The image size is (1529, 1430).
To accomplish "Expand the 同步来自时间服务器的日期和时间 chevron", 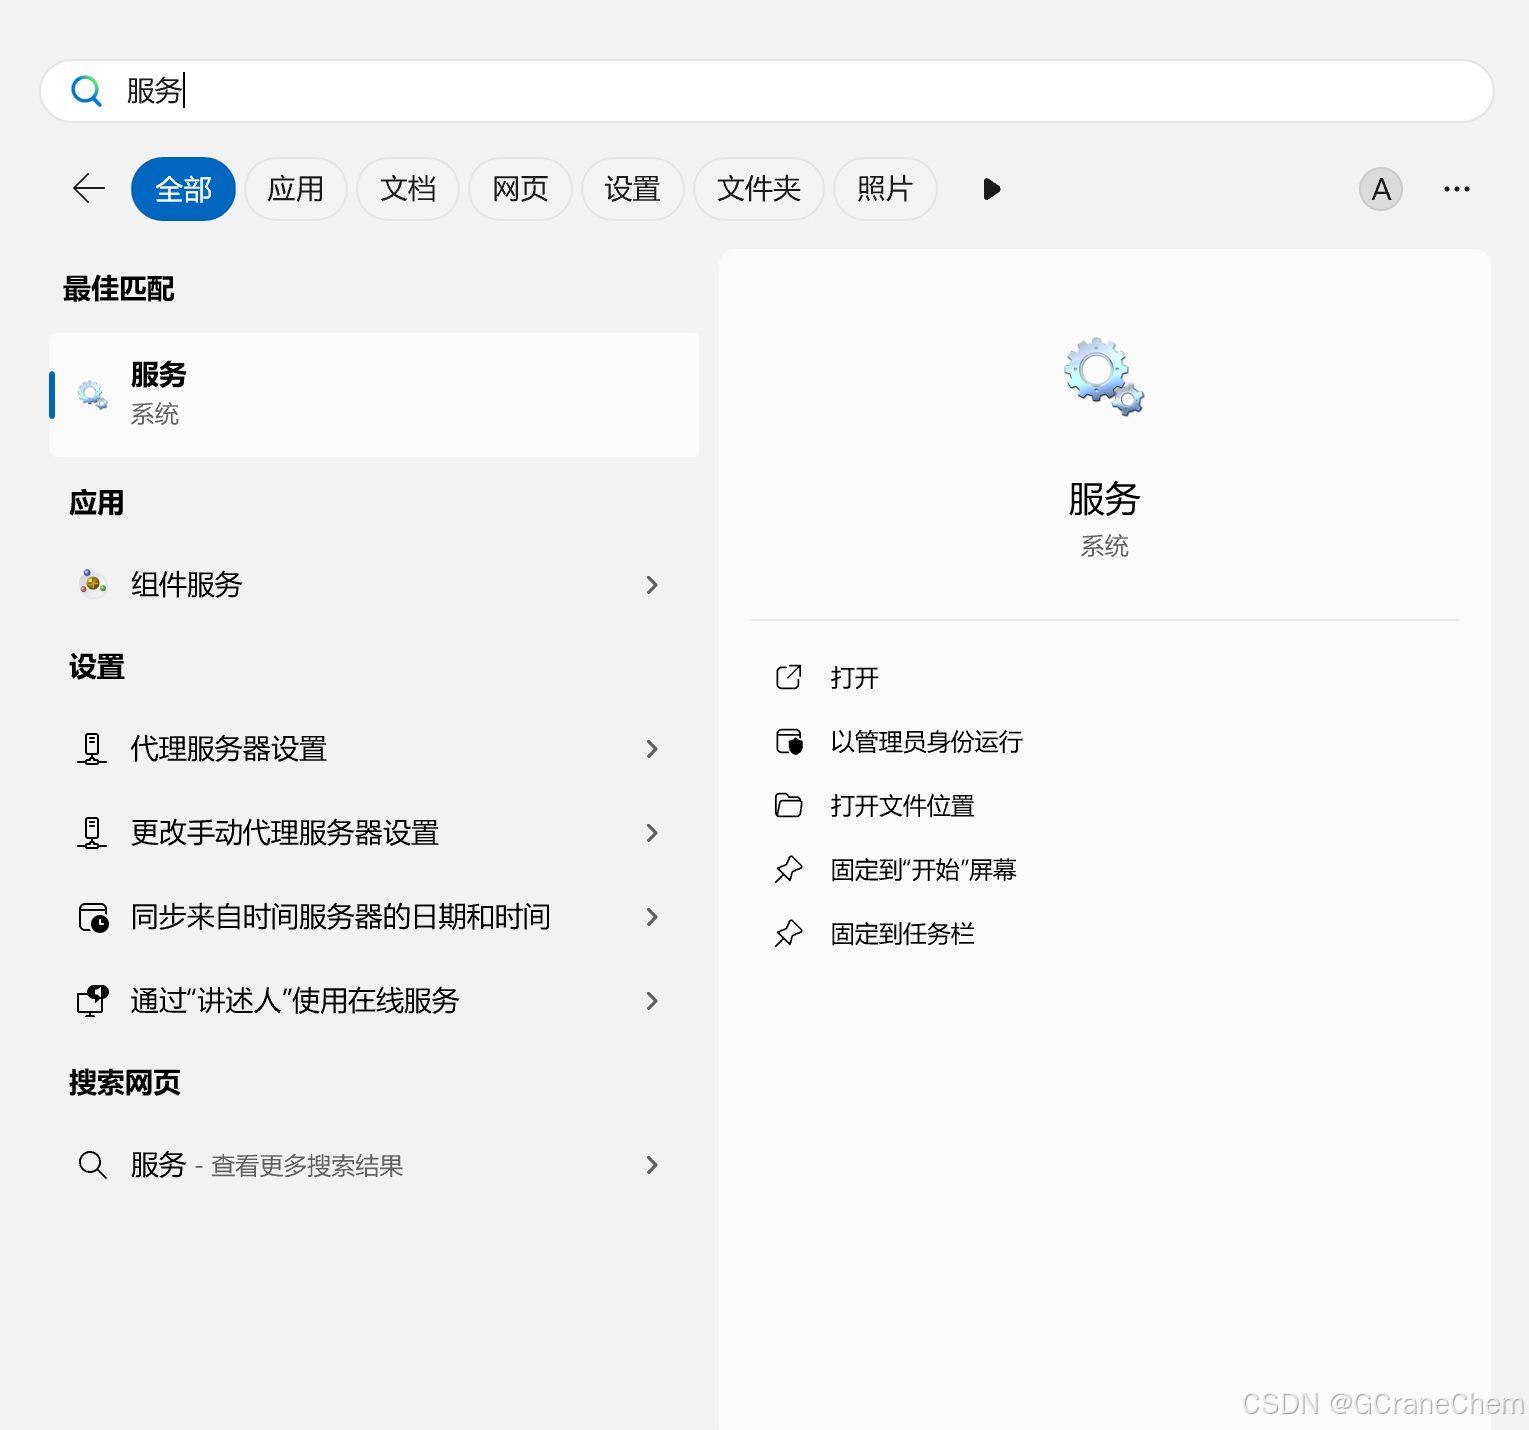I will pos(652,917).
